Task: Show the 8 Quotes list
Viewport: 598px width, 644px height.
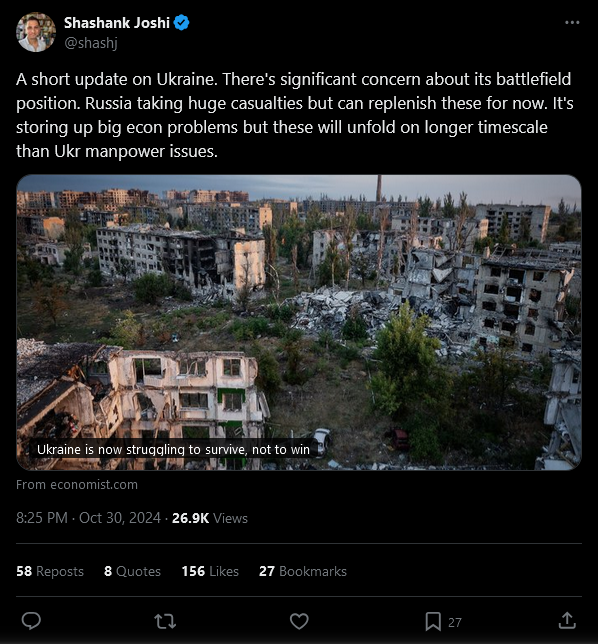Action: point(132,571)
